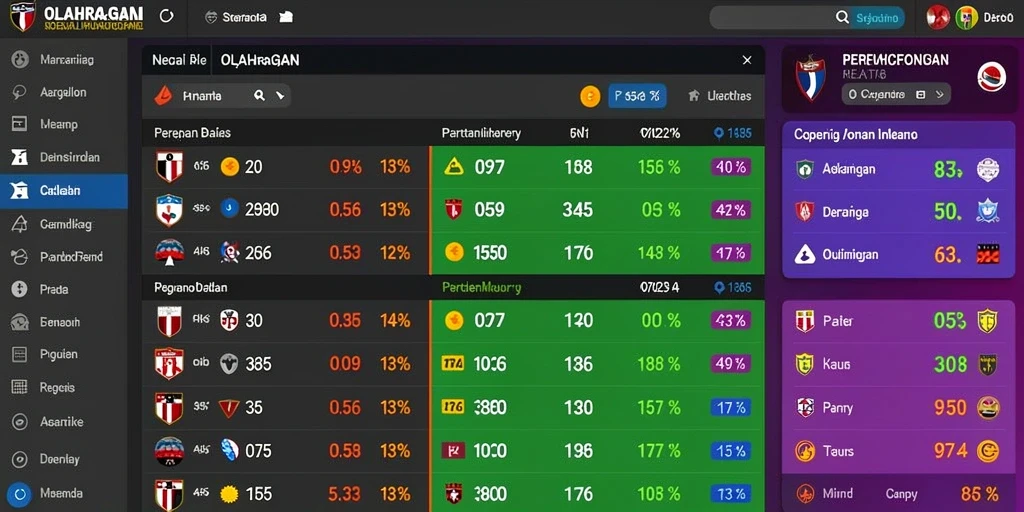Expand the Hnanta dropdown chevron

coord(280,96)
